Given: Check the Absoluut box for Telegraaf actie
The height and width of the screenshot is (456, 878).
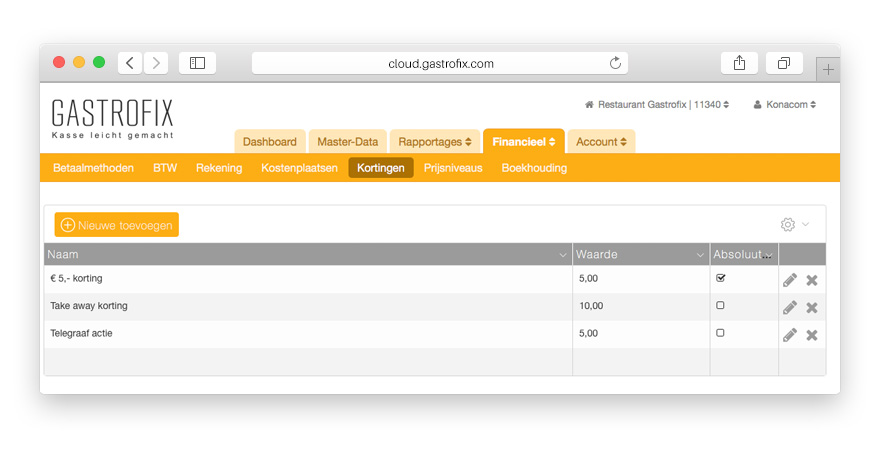Looking at the screenshot, I should point(720,332).
